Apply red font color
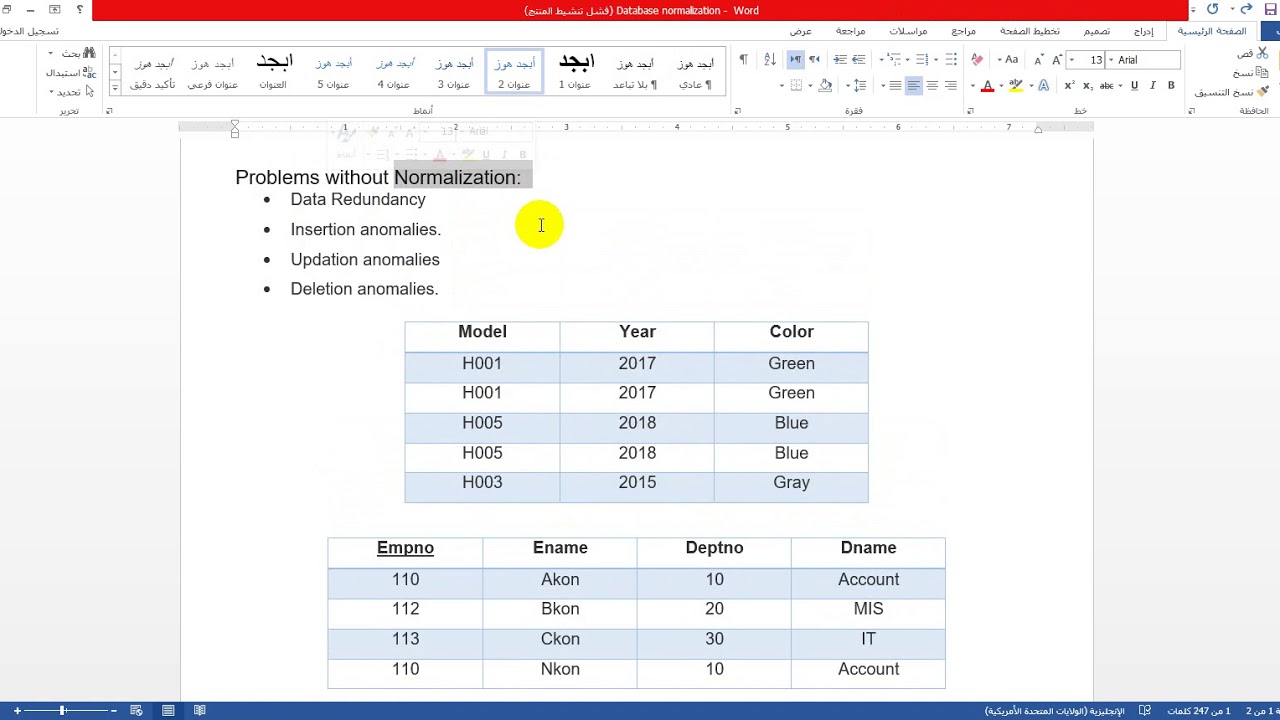This screenshot has width=1280, height=720. 987,85
